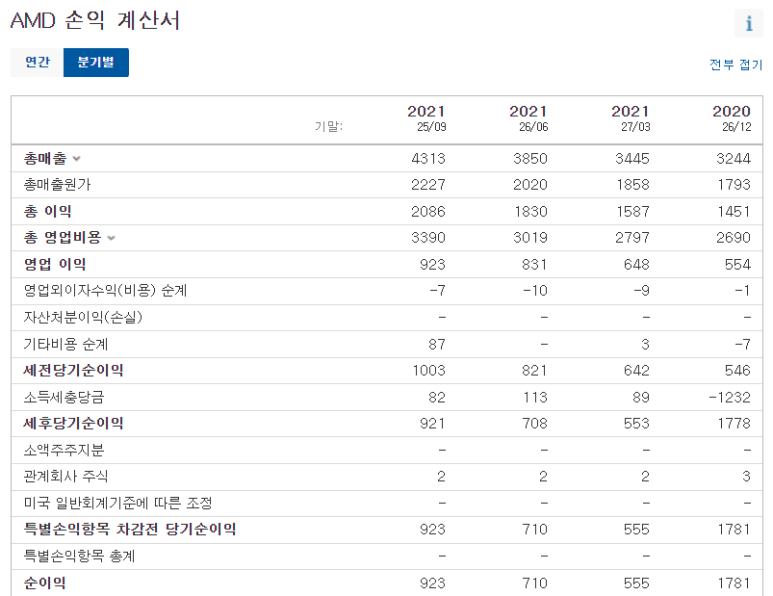Click gross profit value 1830

click(x=531, y=211)
